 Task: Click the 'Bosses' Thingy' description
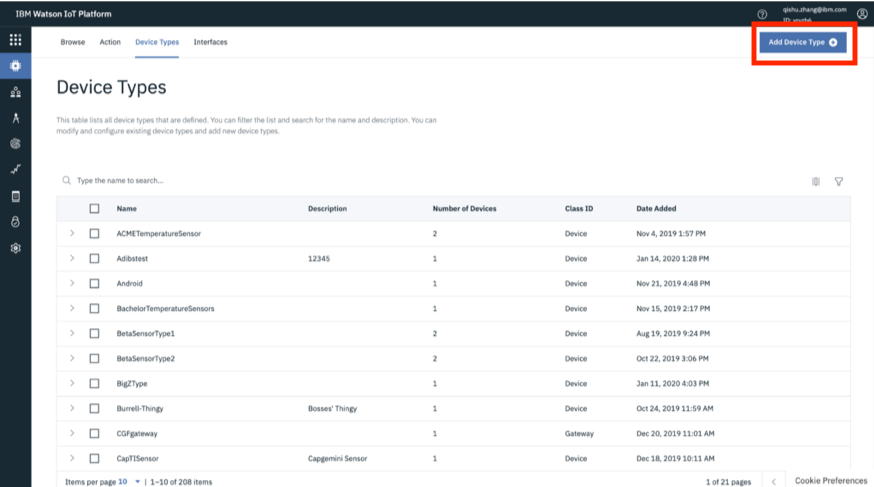(x=332, y=408)
